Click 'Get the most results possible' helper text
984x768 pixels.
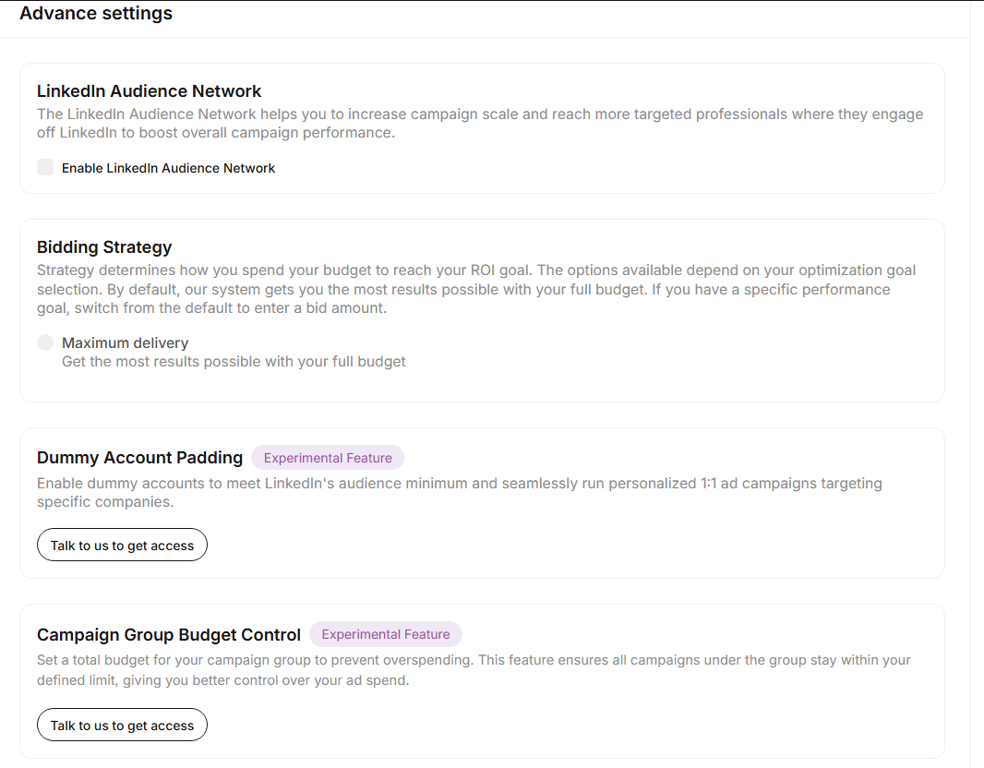[x=233, y=361]
